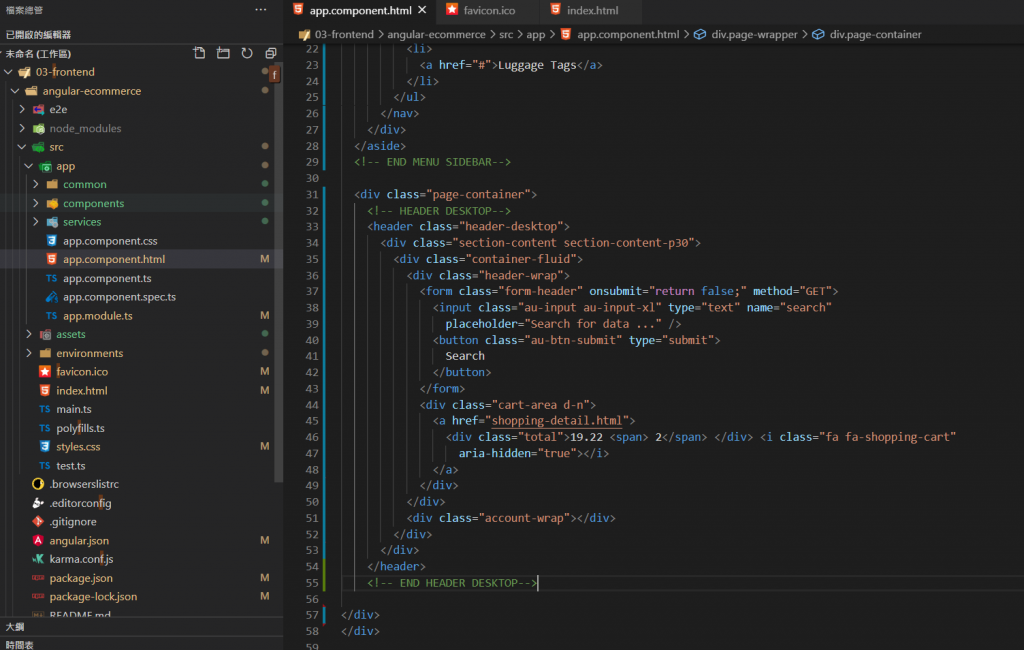Image resolution: width=1024 pixels, height=650 pixels.
Task: Expand the common folder
Action: tap(36, 184)
